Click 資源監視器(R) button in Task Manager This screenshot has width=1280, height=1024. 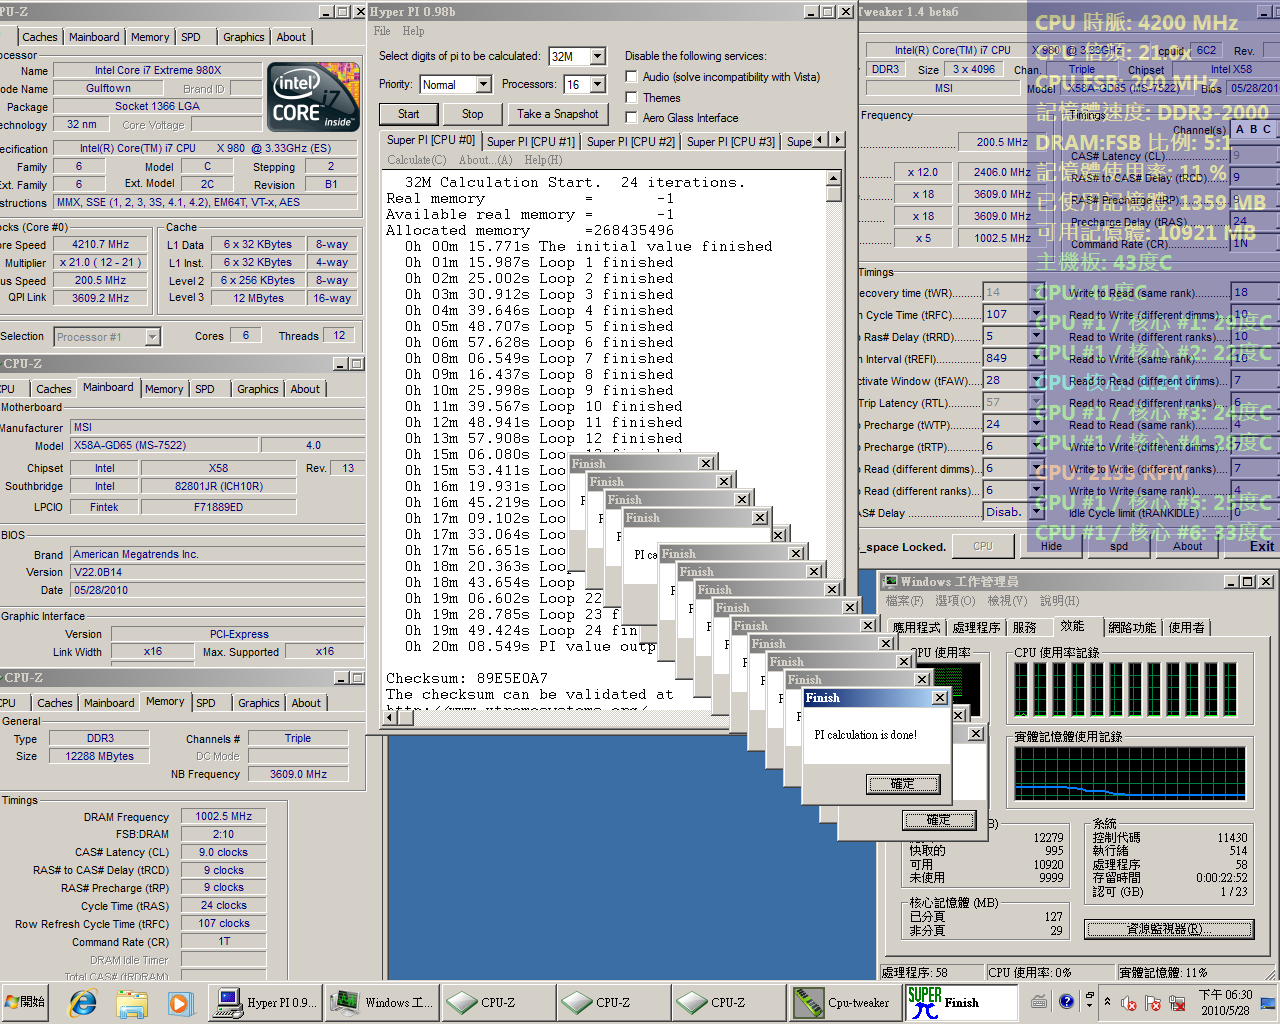(x=1169, y=929)
